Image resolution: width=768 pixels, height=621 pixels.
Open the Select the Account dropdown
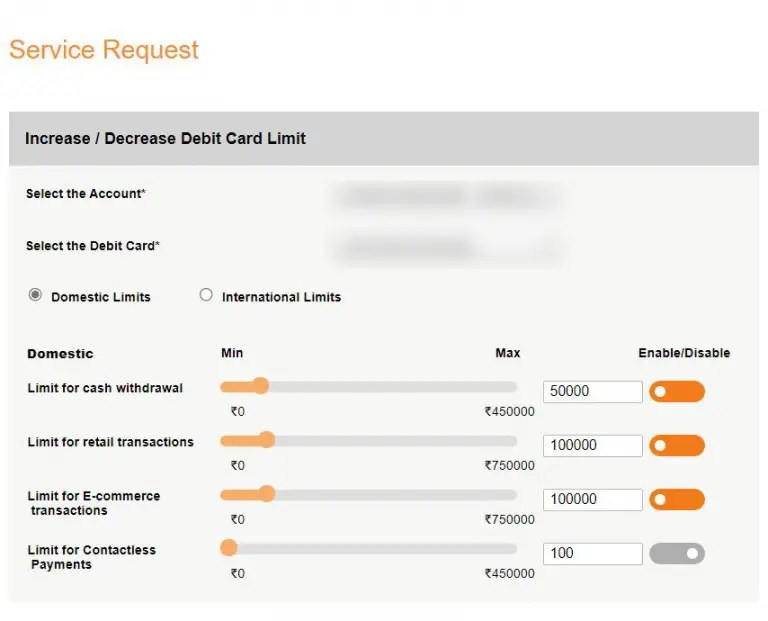445,196
